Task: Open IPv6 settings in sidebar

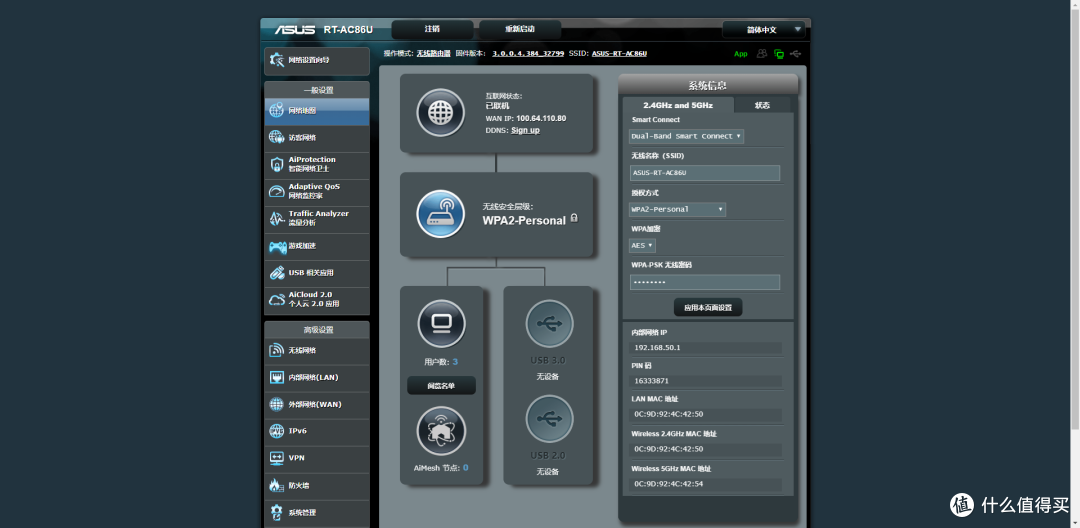Action: coord(317,432)
